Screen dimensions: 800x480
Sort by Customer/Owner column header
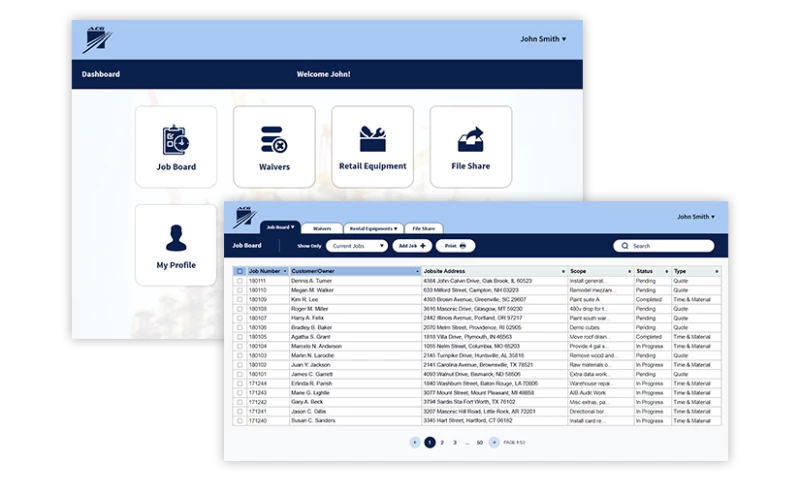[x=355, y=271]
